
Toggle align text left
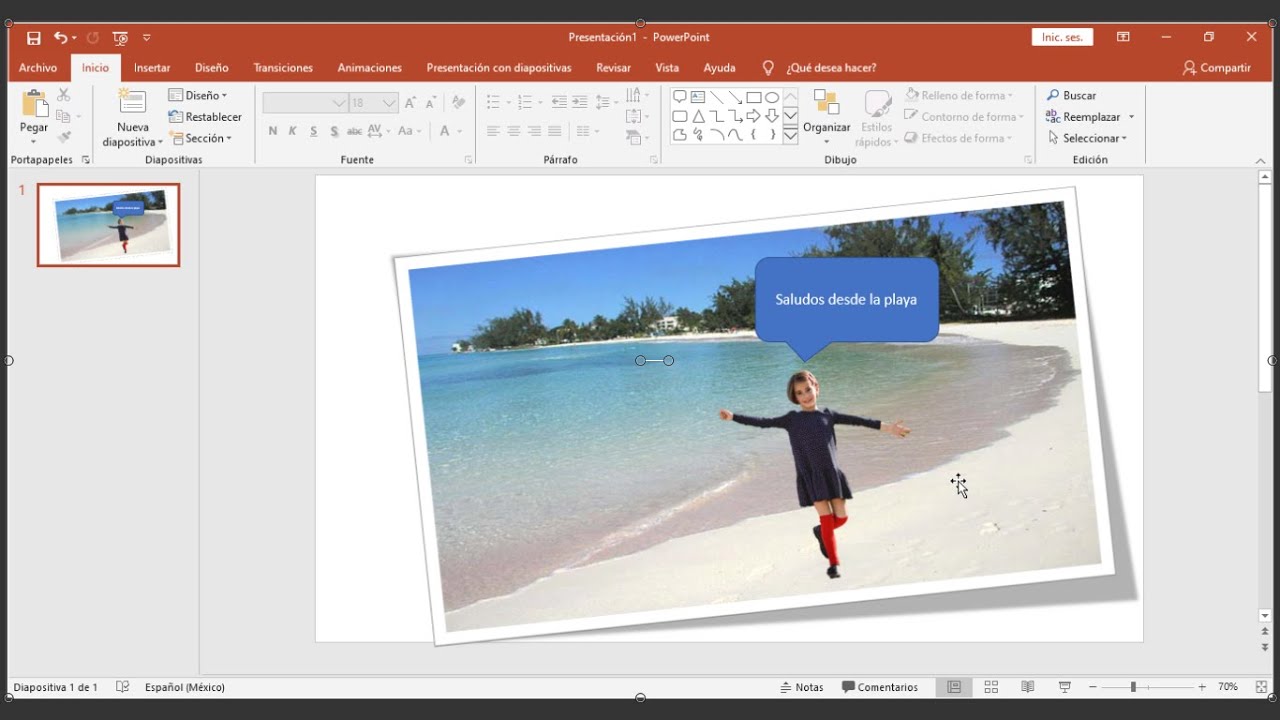pos(493,131)
